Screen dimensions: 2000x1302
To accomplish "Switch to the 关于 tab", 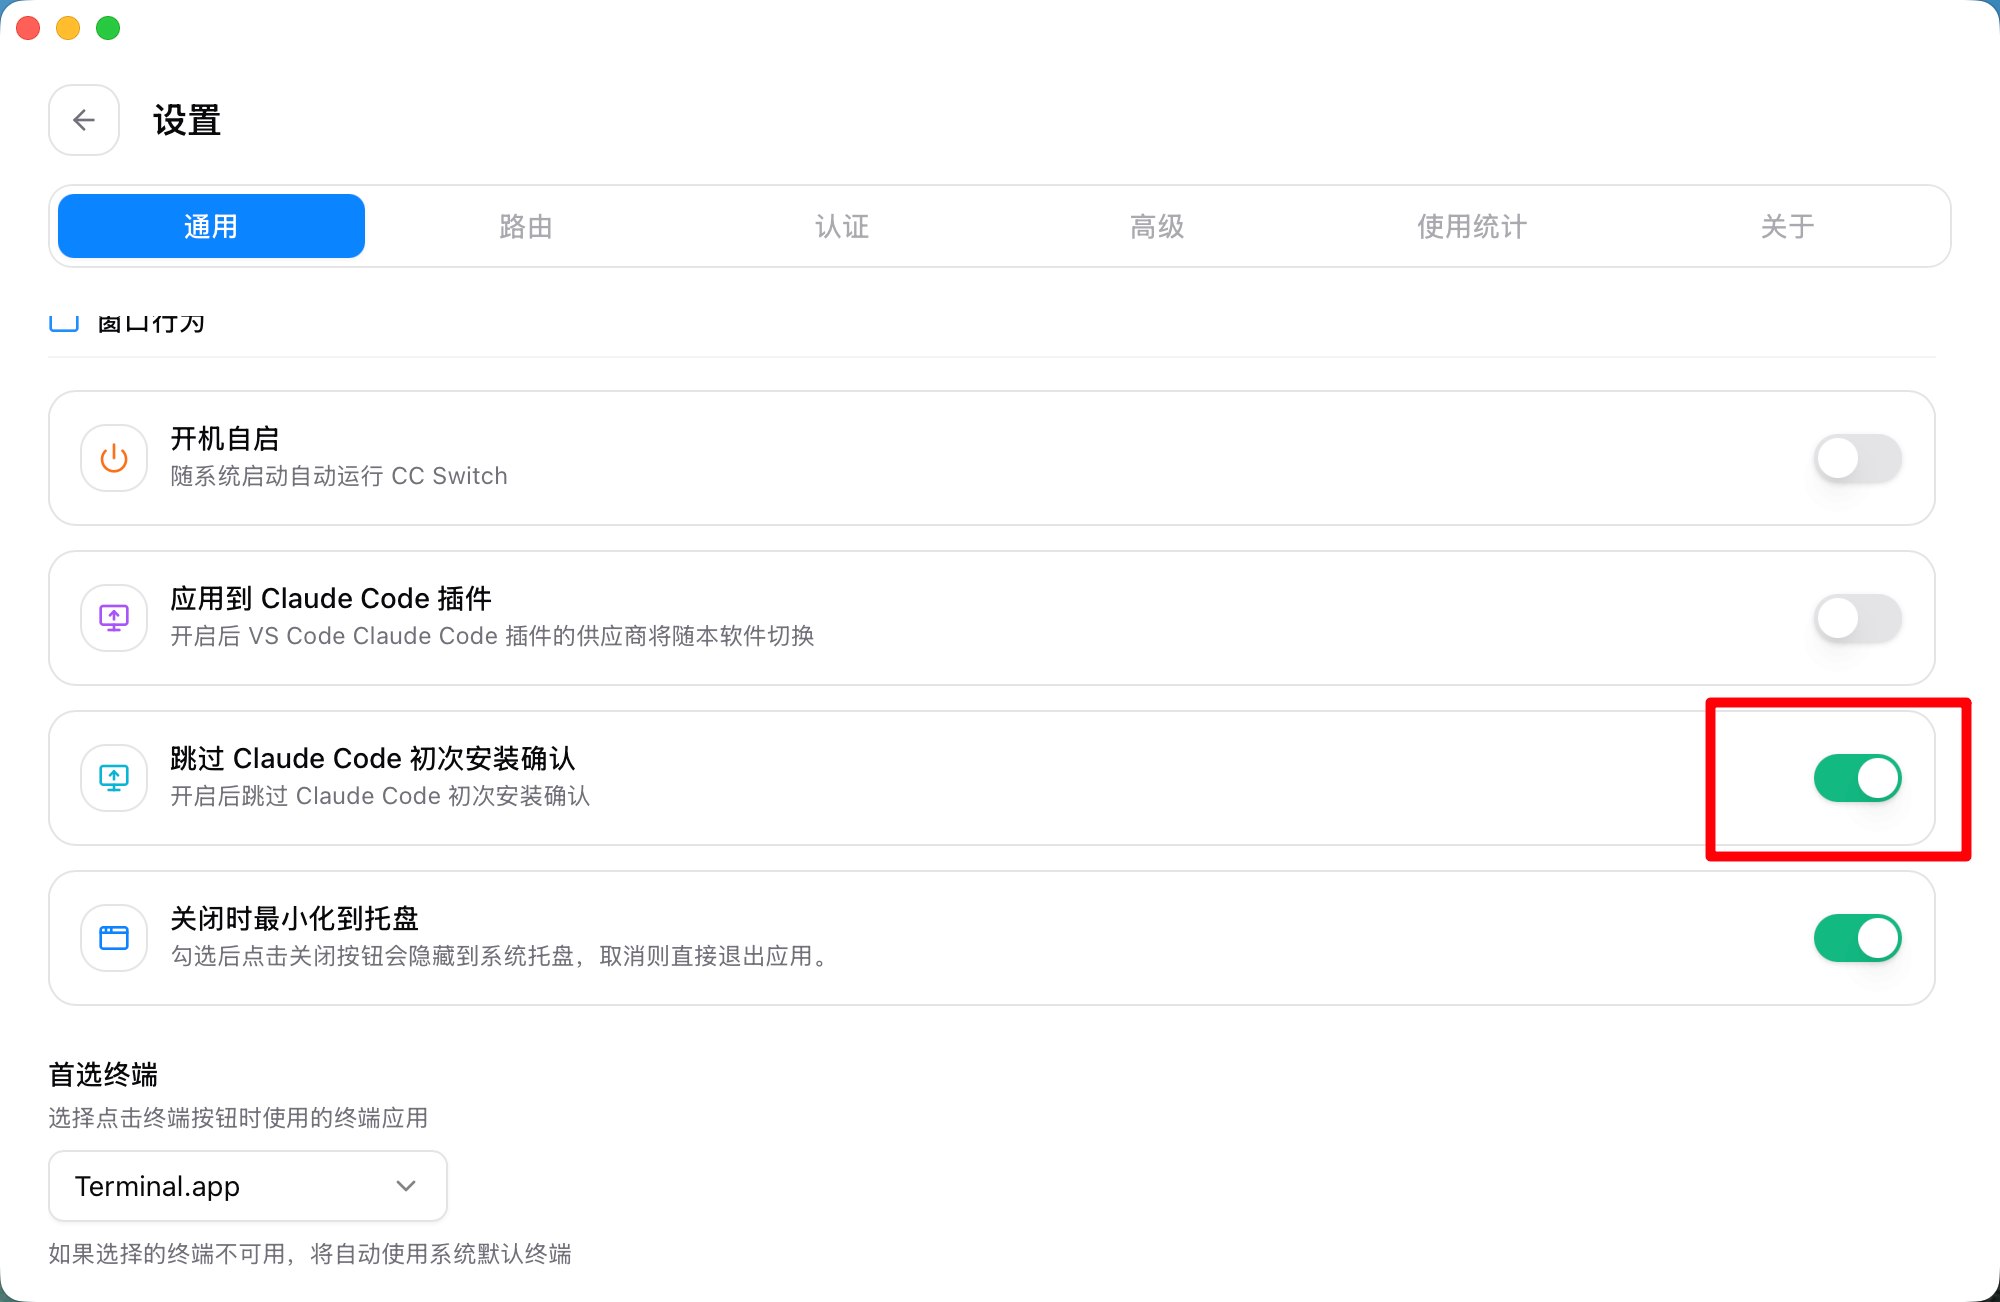I will pos(1787,226).
